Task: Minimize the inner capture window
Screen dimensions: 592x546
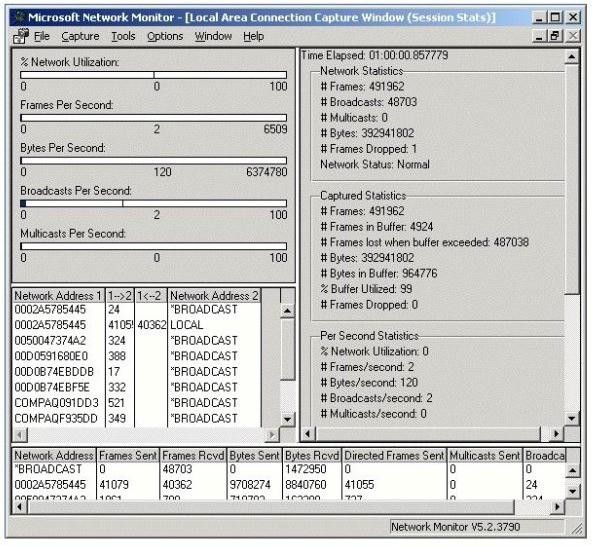Action: [539, 36]
